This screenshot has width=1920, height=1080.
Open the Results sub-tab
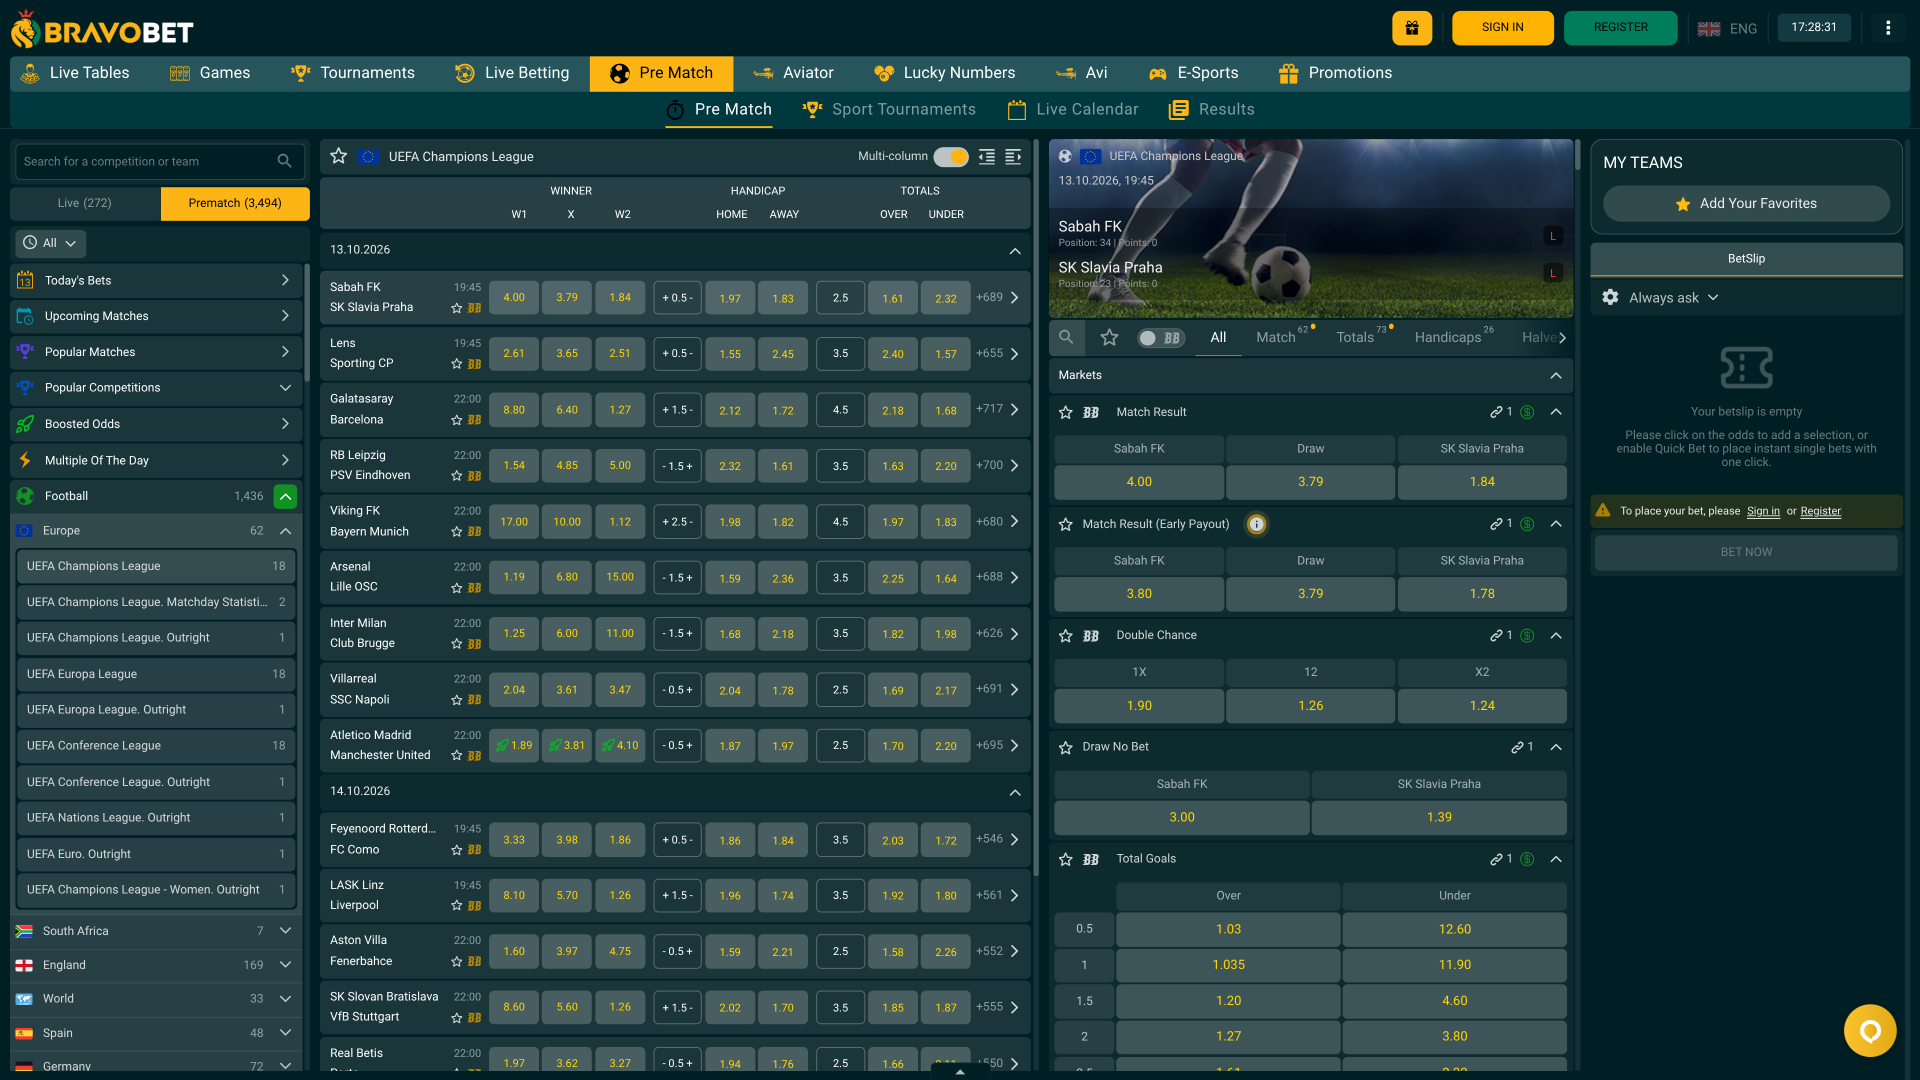click(1212, 110)
